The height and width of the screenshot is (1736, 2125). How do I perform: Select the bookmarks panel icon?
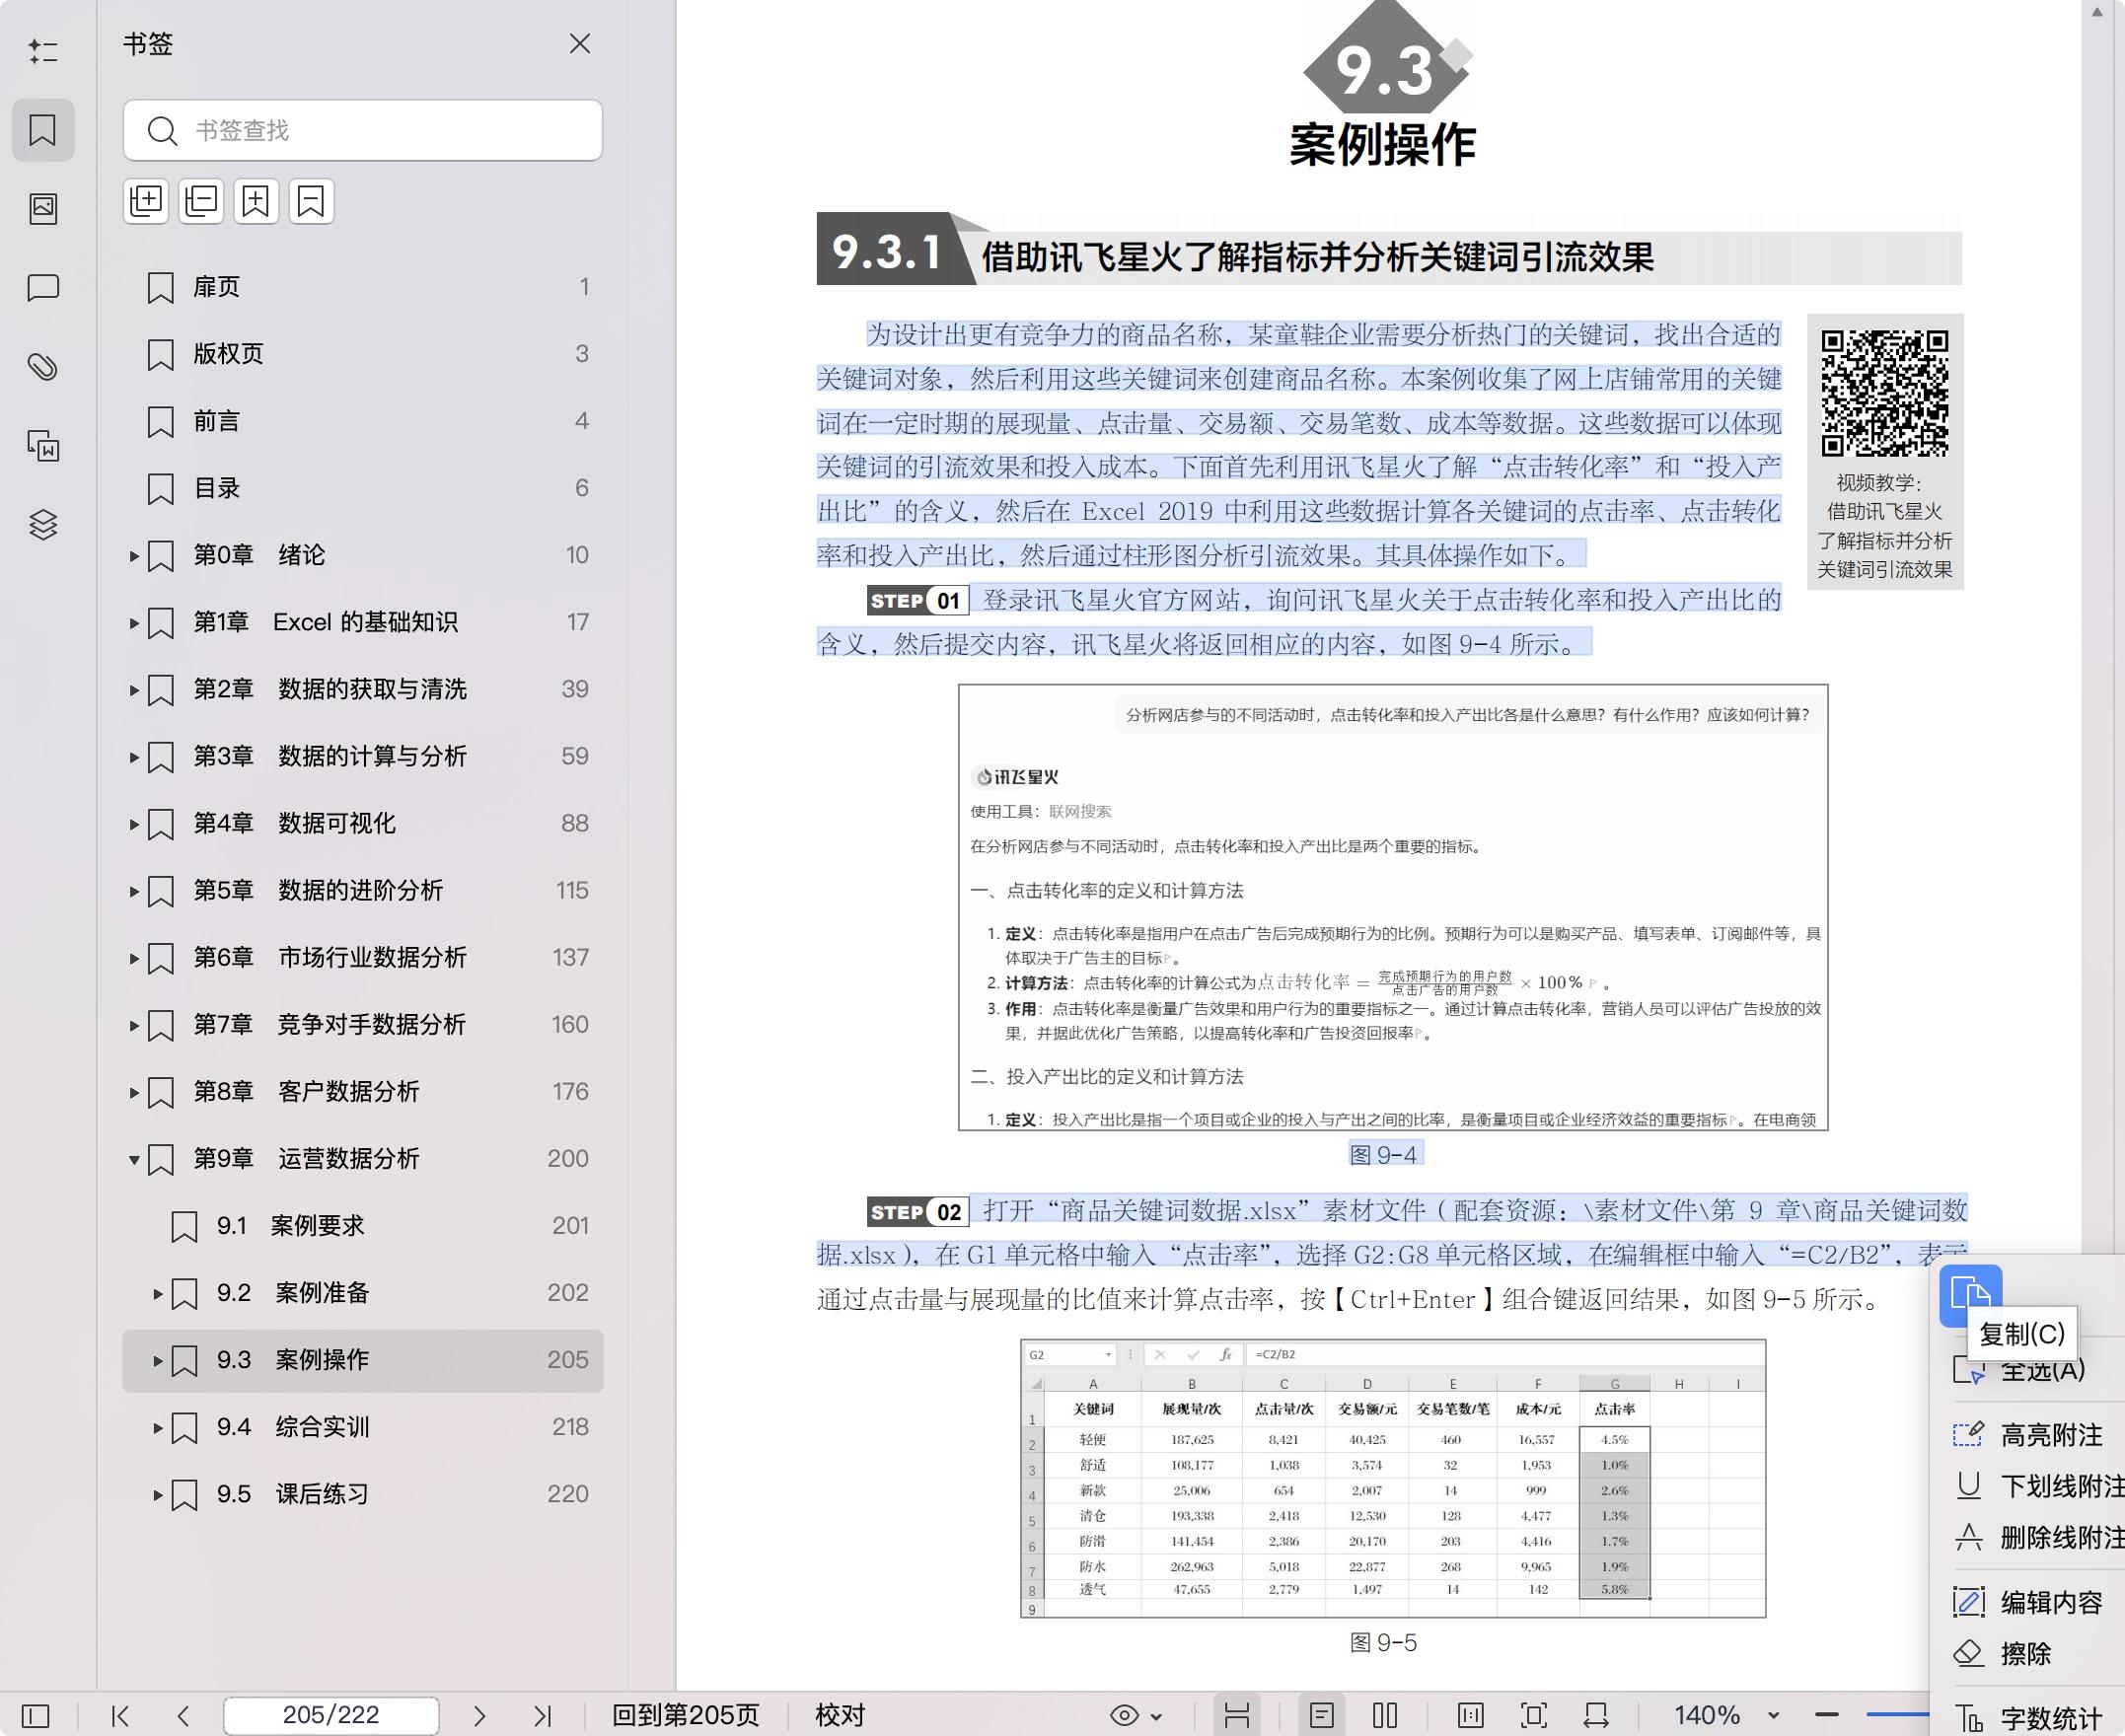(x=43, y=130)
